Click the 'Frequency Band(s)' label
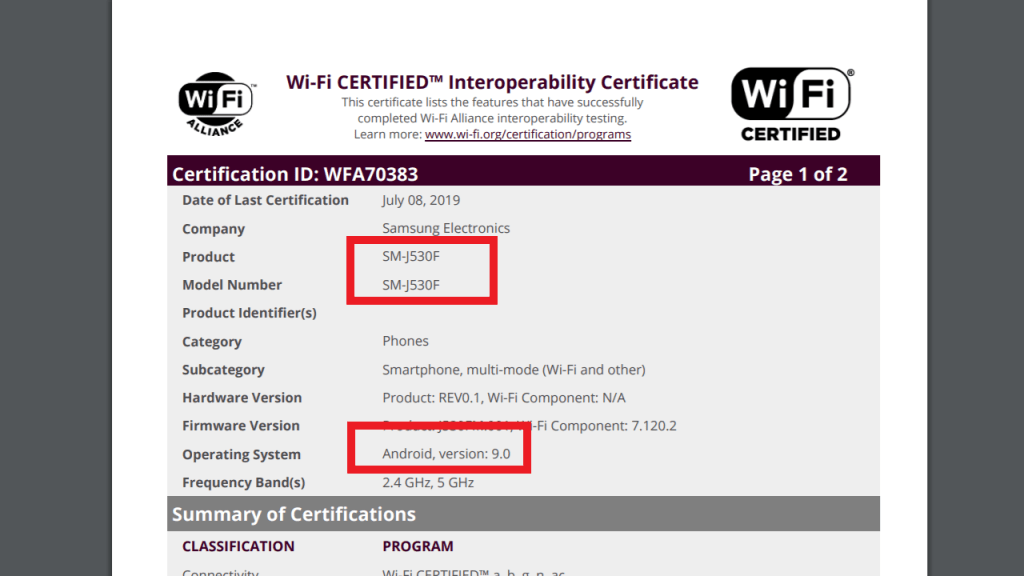This screenshot has width=1024, height=576. [x=244, y=483]
